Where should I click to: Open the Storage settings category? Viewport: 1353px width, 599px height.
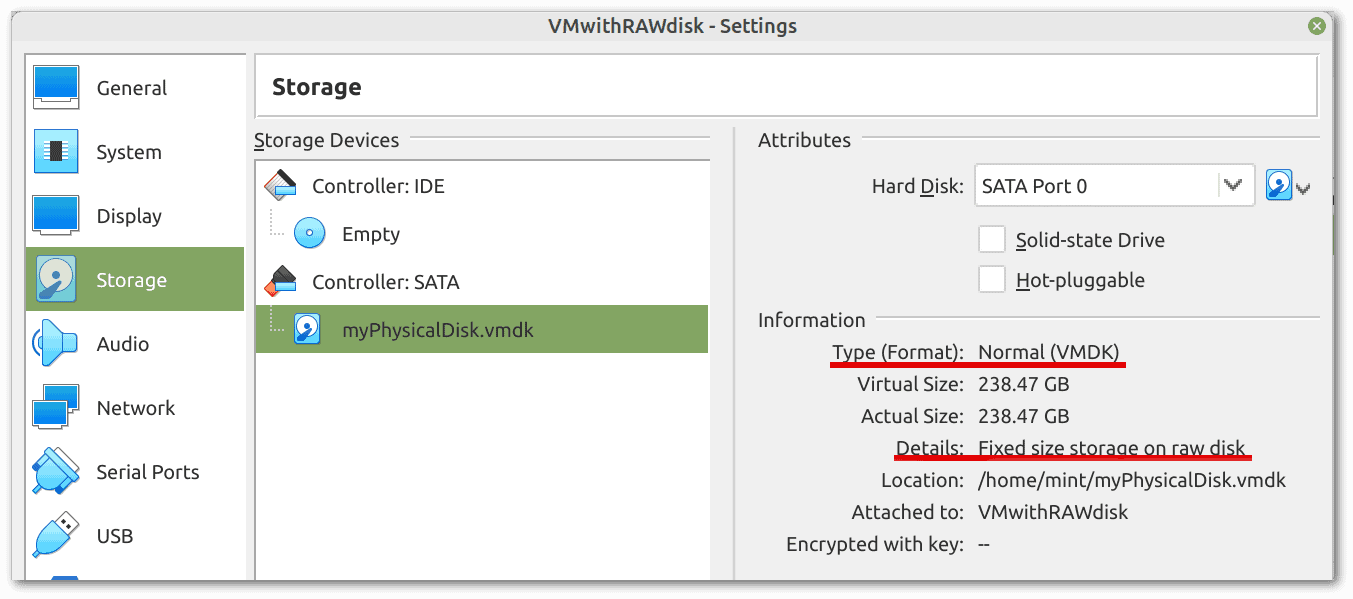135,279
